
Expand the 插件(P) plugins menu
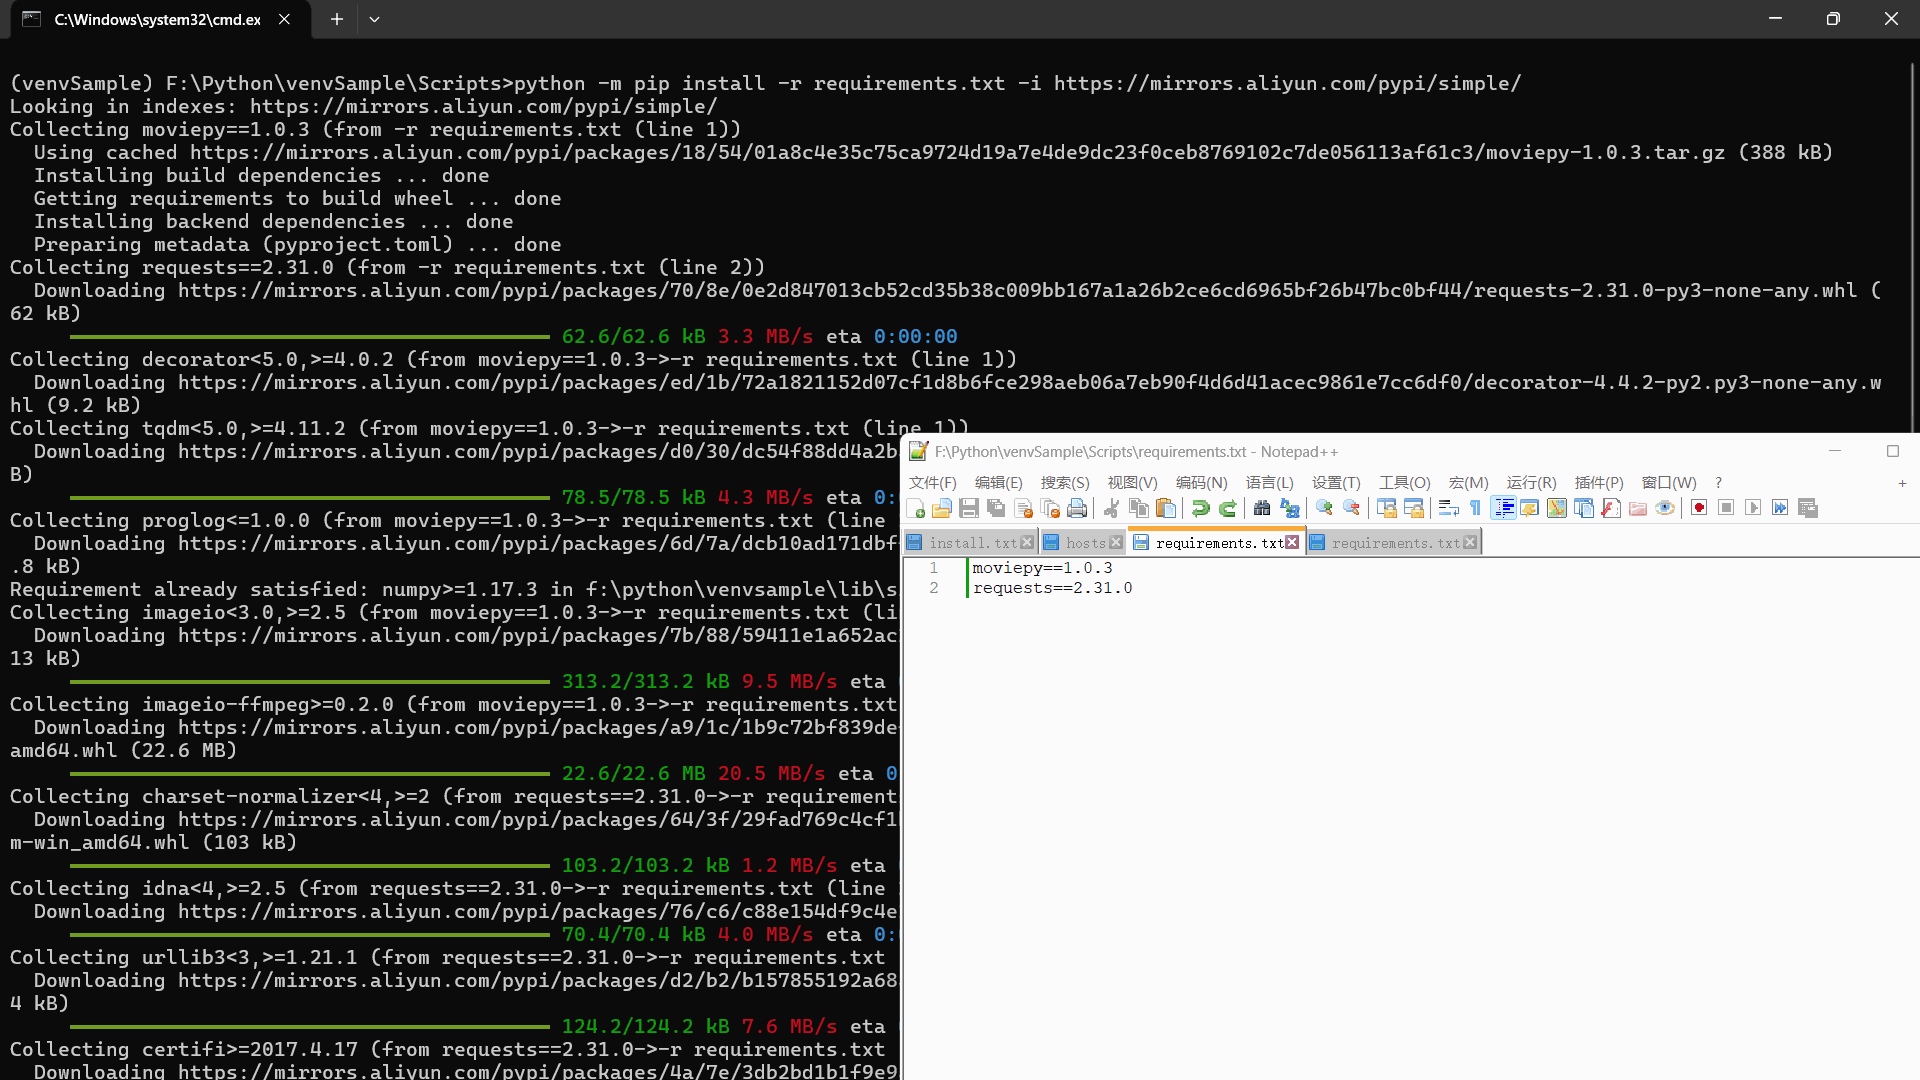coord(1598,482)
